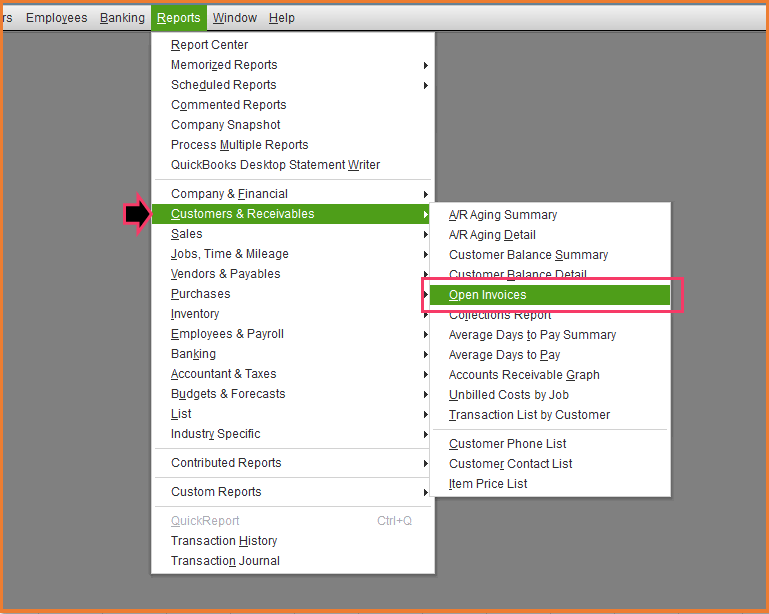Select Report Center

(x=293, y=45)
